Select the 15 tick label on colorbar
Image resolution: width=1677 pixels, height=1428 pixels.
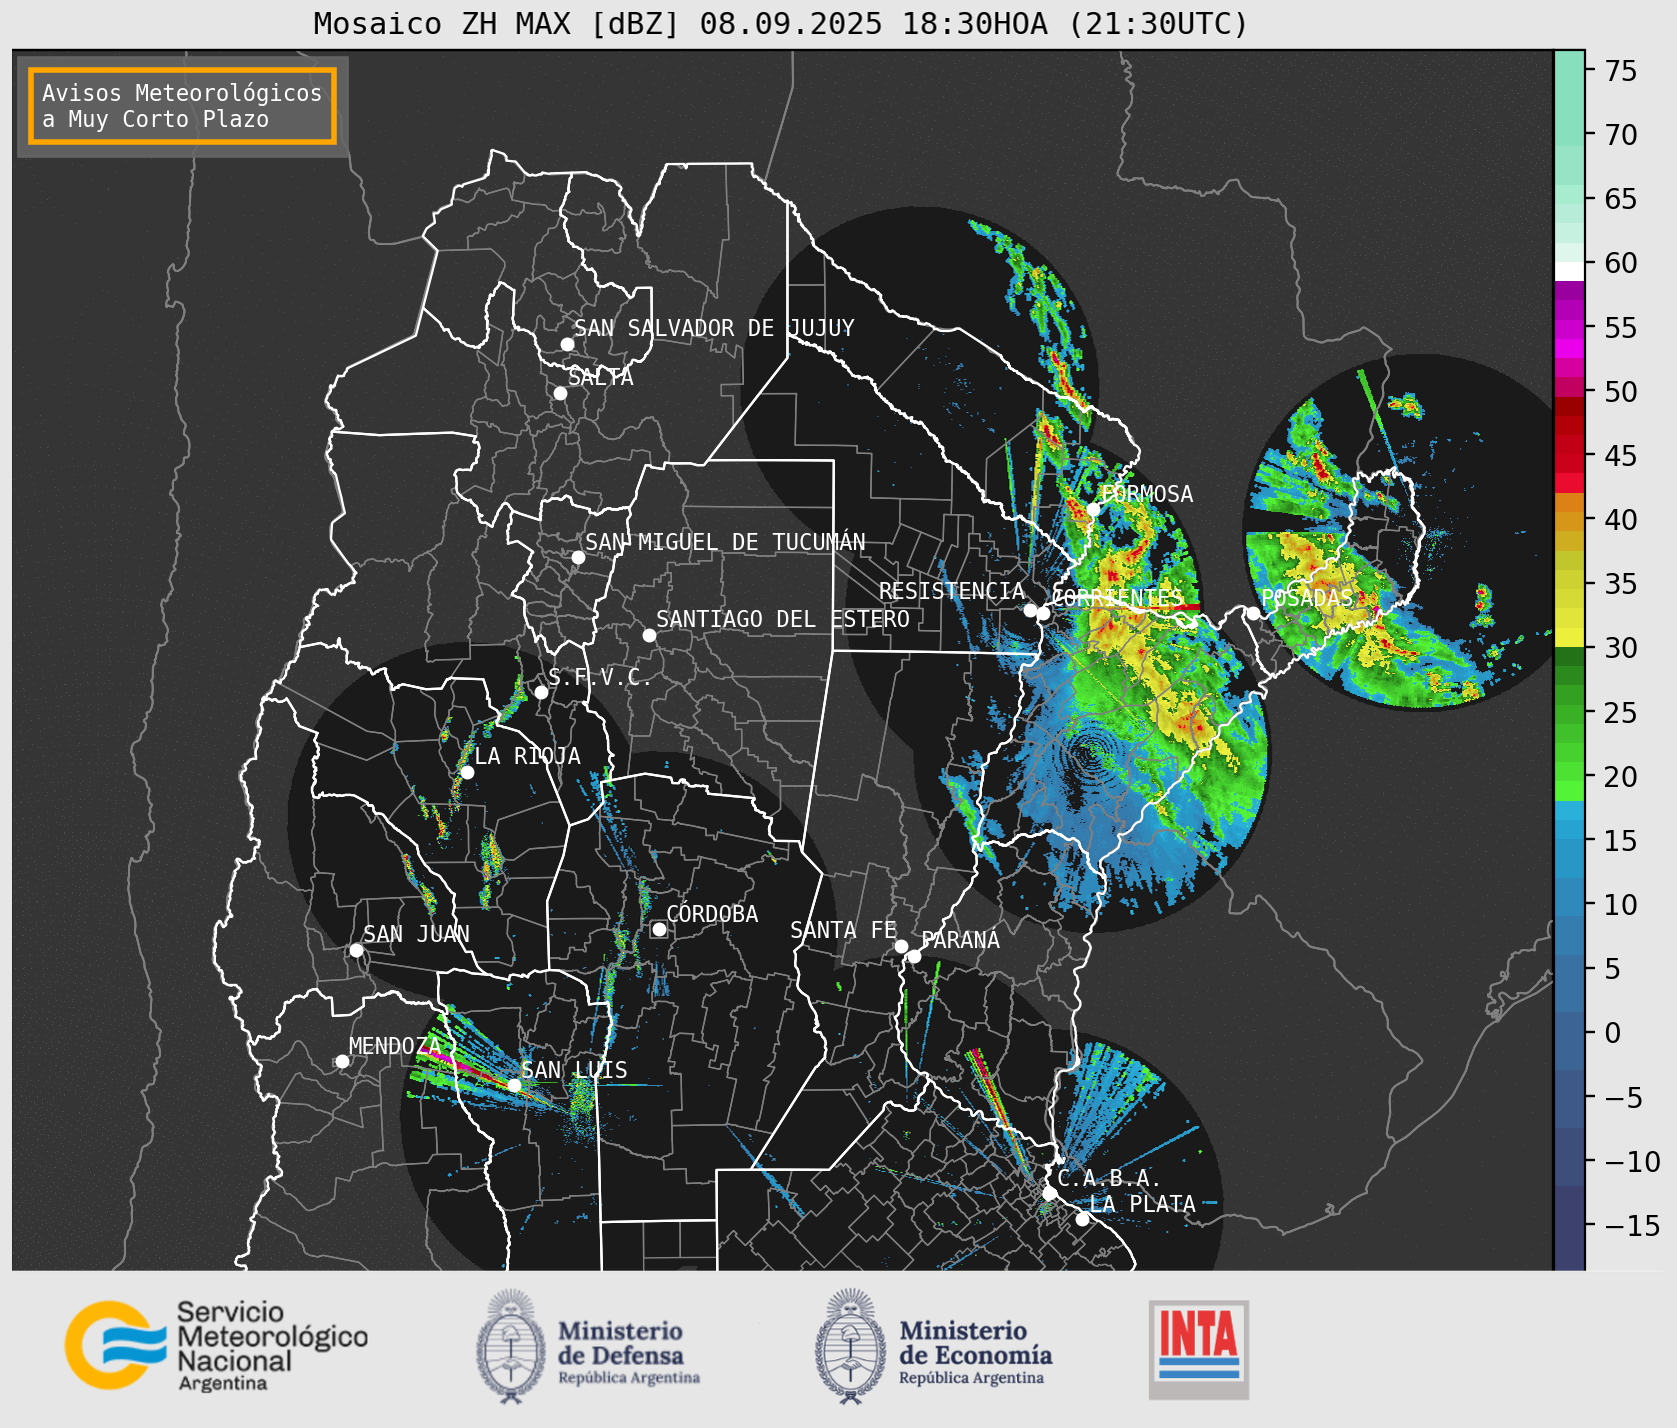1621,841
